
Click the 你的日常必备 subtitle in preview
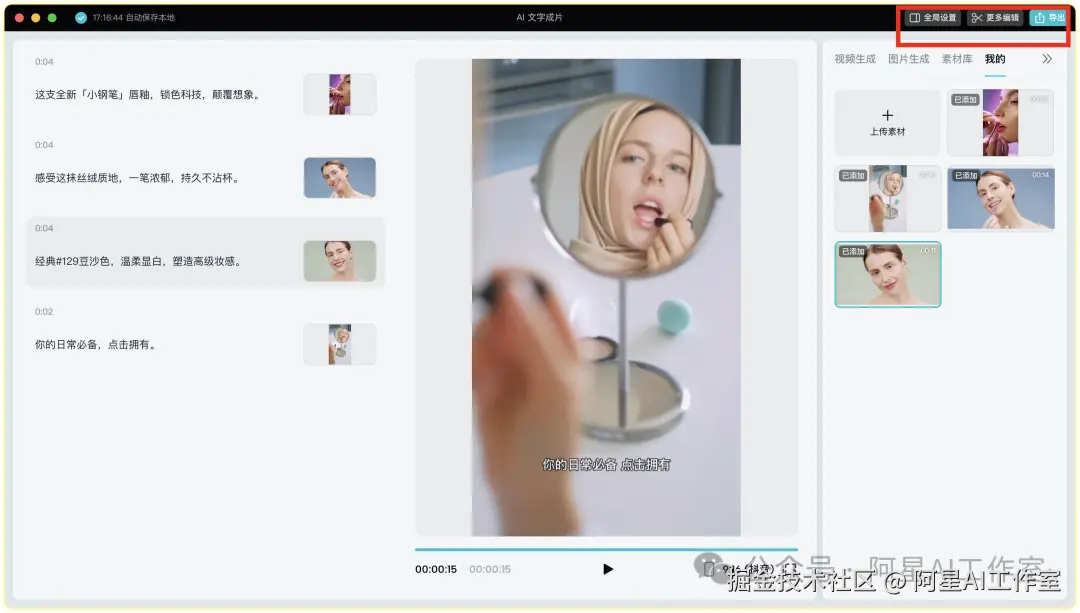pos(606,465)
